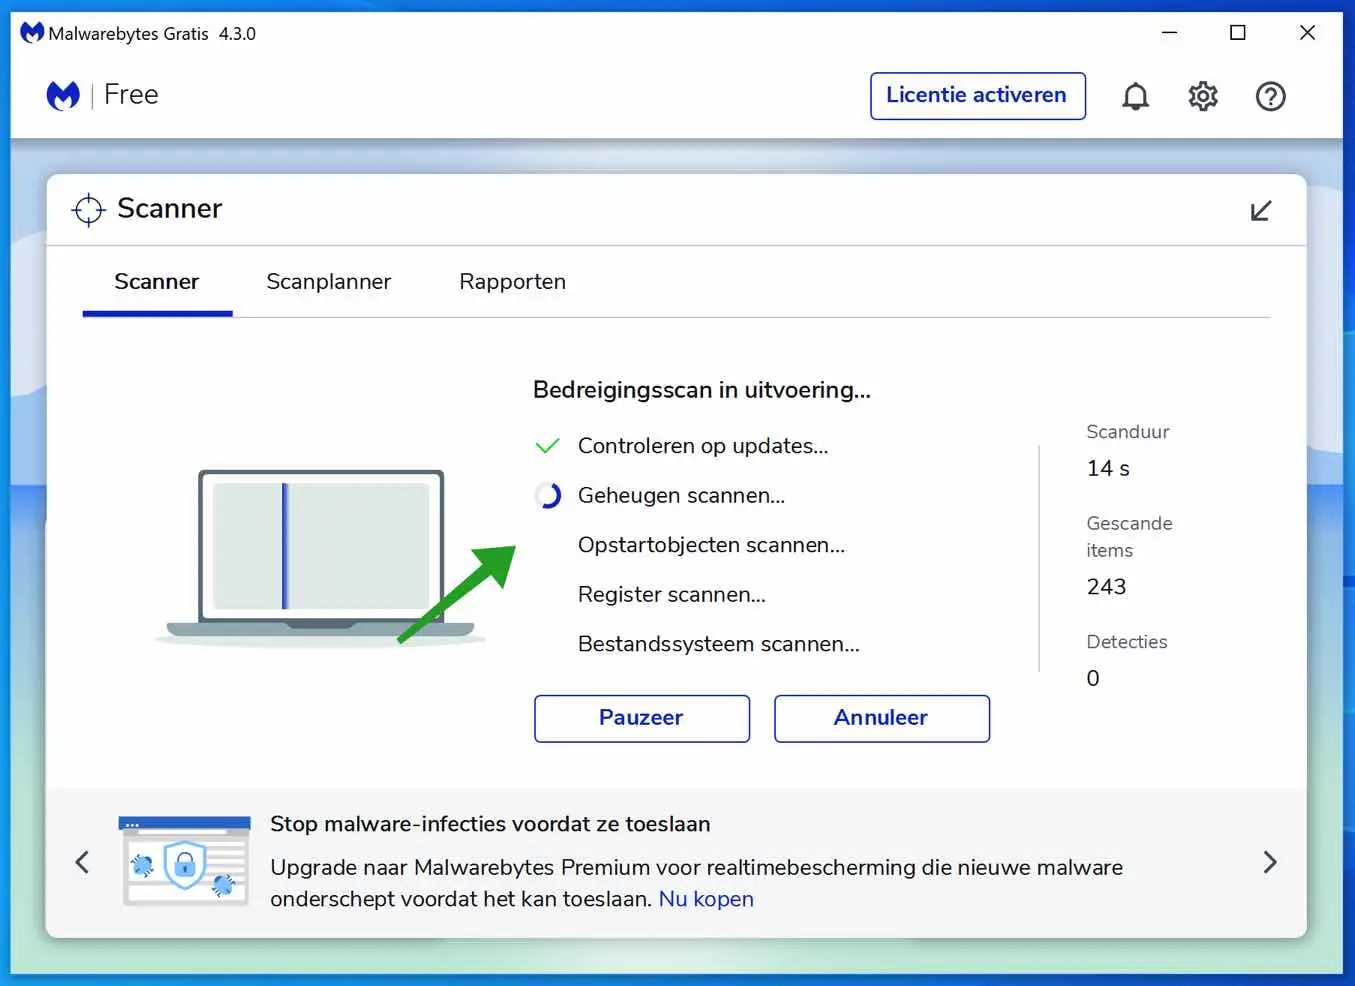Click the green checkmark beside Controleren op updates
The height and width of the screenshot is (986, 1355).
[x=547, y=446]
